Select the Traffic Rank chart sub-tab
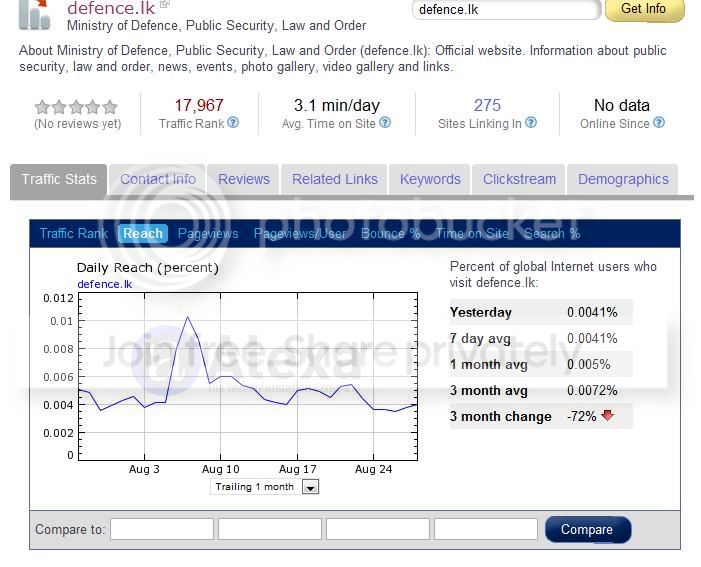The width and height of the screenshot is (701, 567). 74,233
